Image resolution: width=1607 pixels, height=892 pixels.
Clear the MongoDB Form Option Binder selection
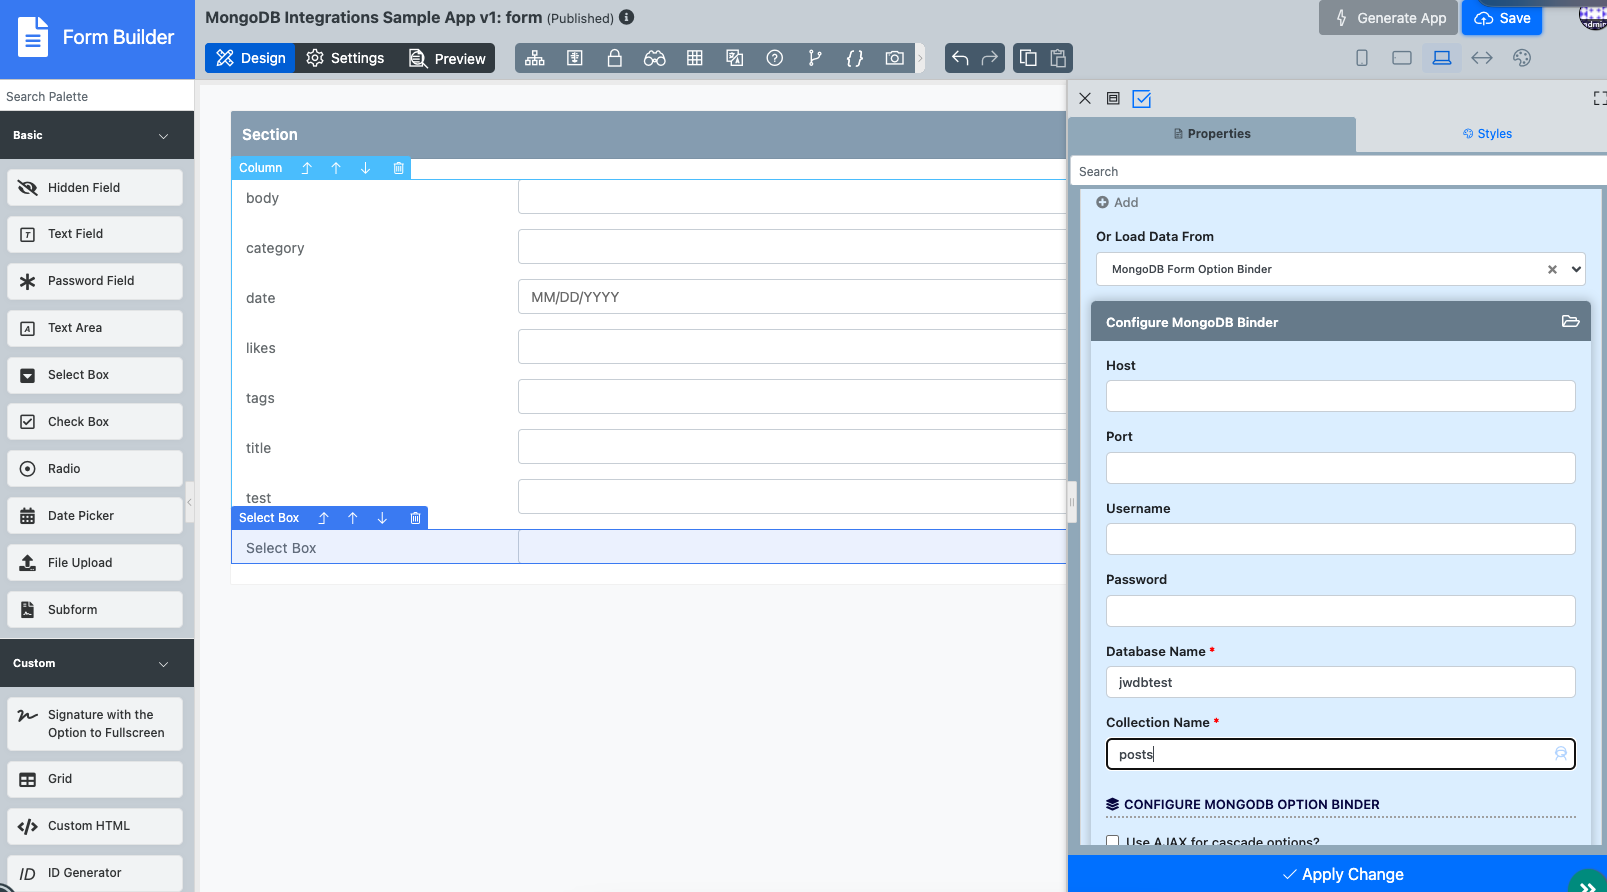tap(1552, 269)
